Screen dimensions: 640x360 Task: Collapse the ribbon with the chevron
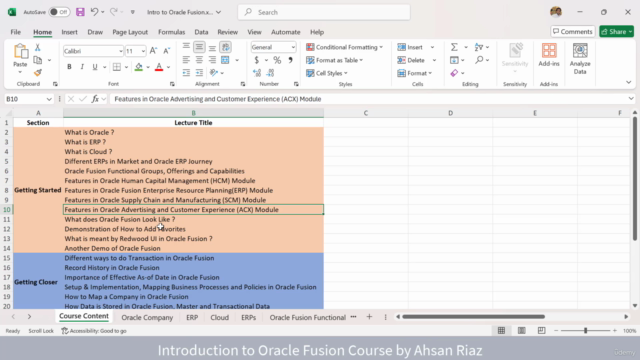click(629, 82)
